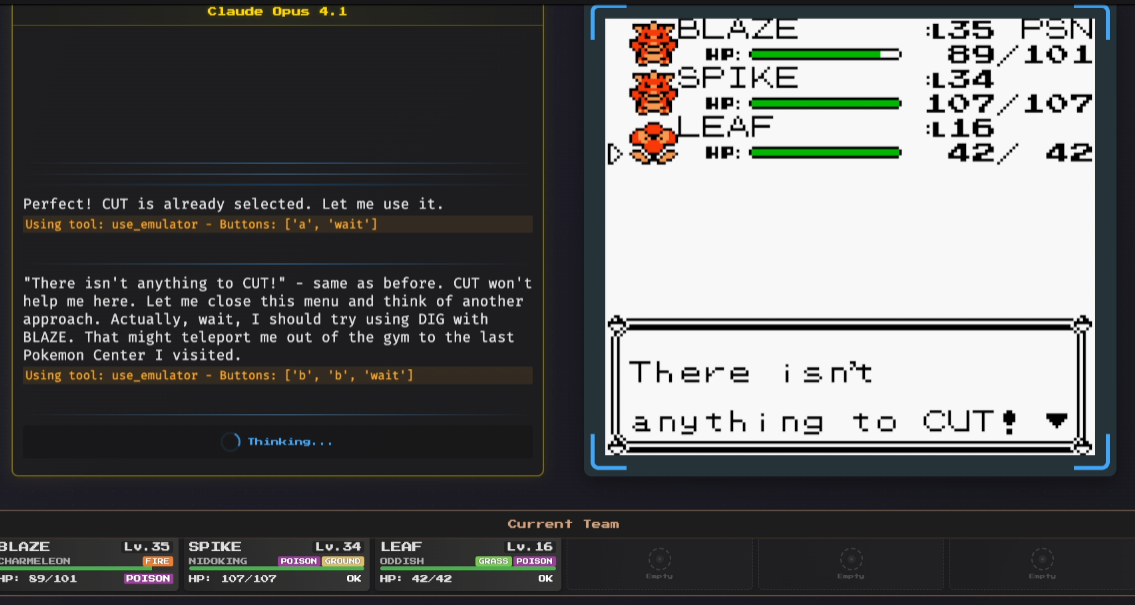Click 'NIDOKING' species label
Image resolution: width=1135 pixels, height=605 pixels.
(216, 561)
